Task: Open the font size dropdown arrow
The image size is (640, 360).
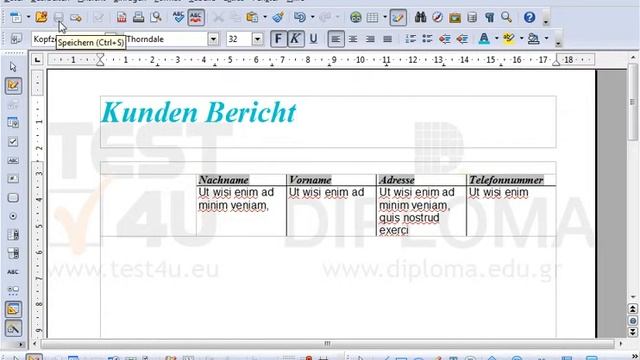Action: 258,39
